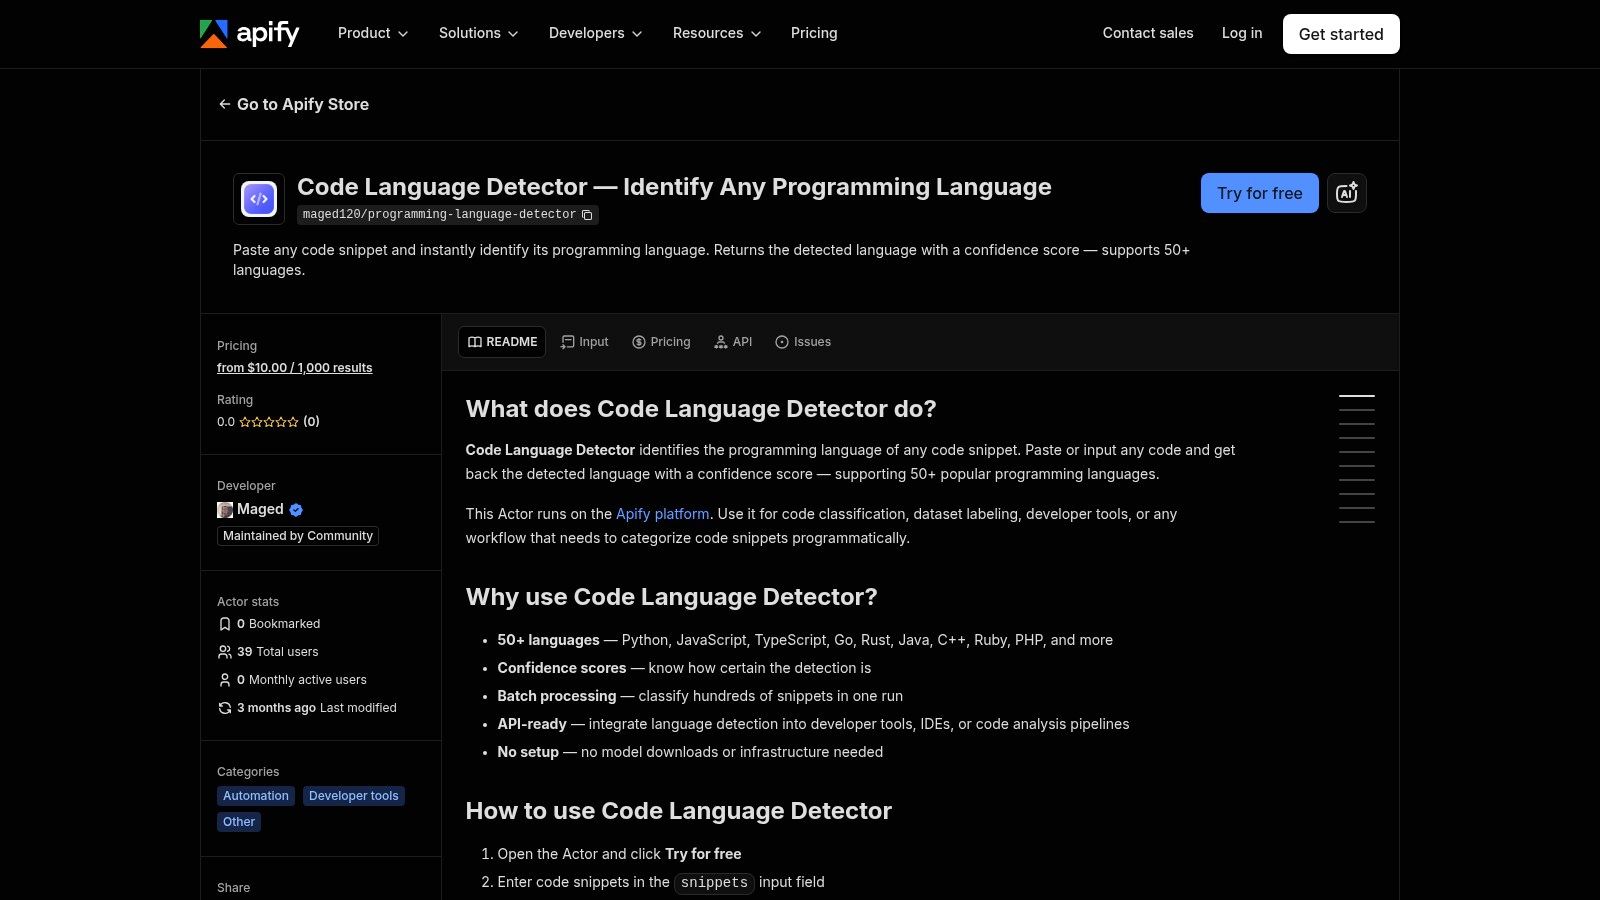Open the Apify platform link
1600x900 pixels.
click(x=663, y=514)
